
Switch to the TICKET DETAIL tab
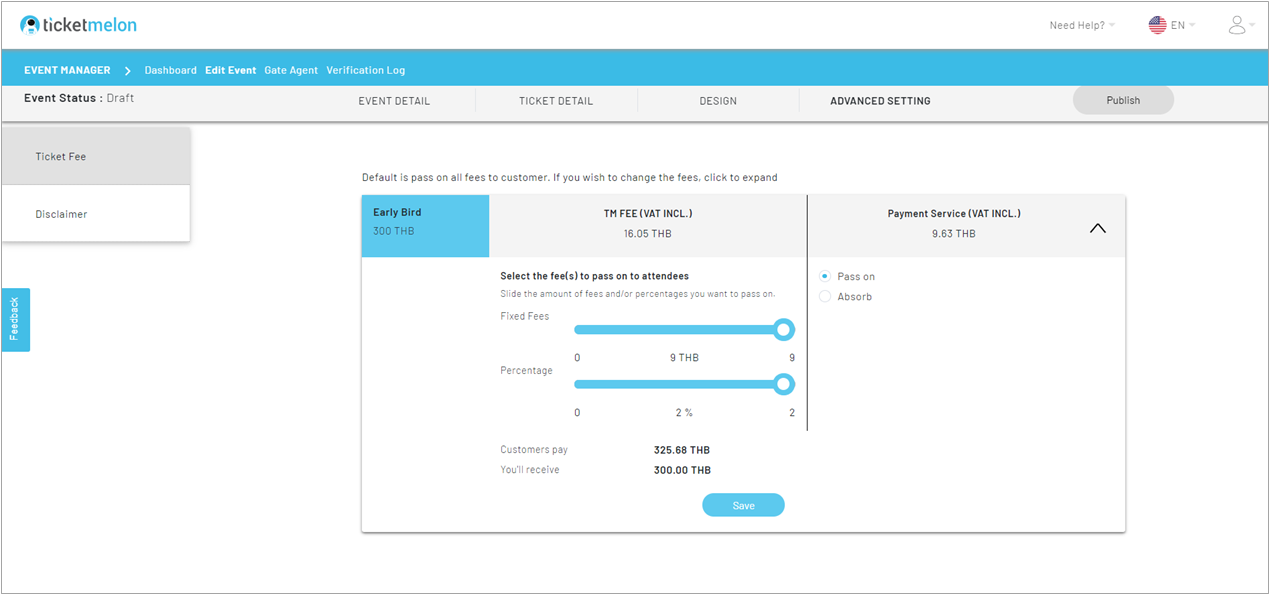556,101
